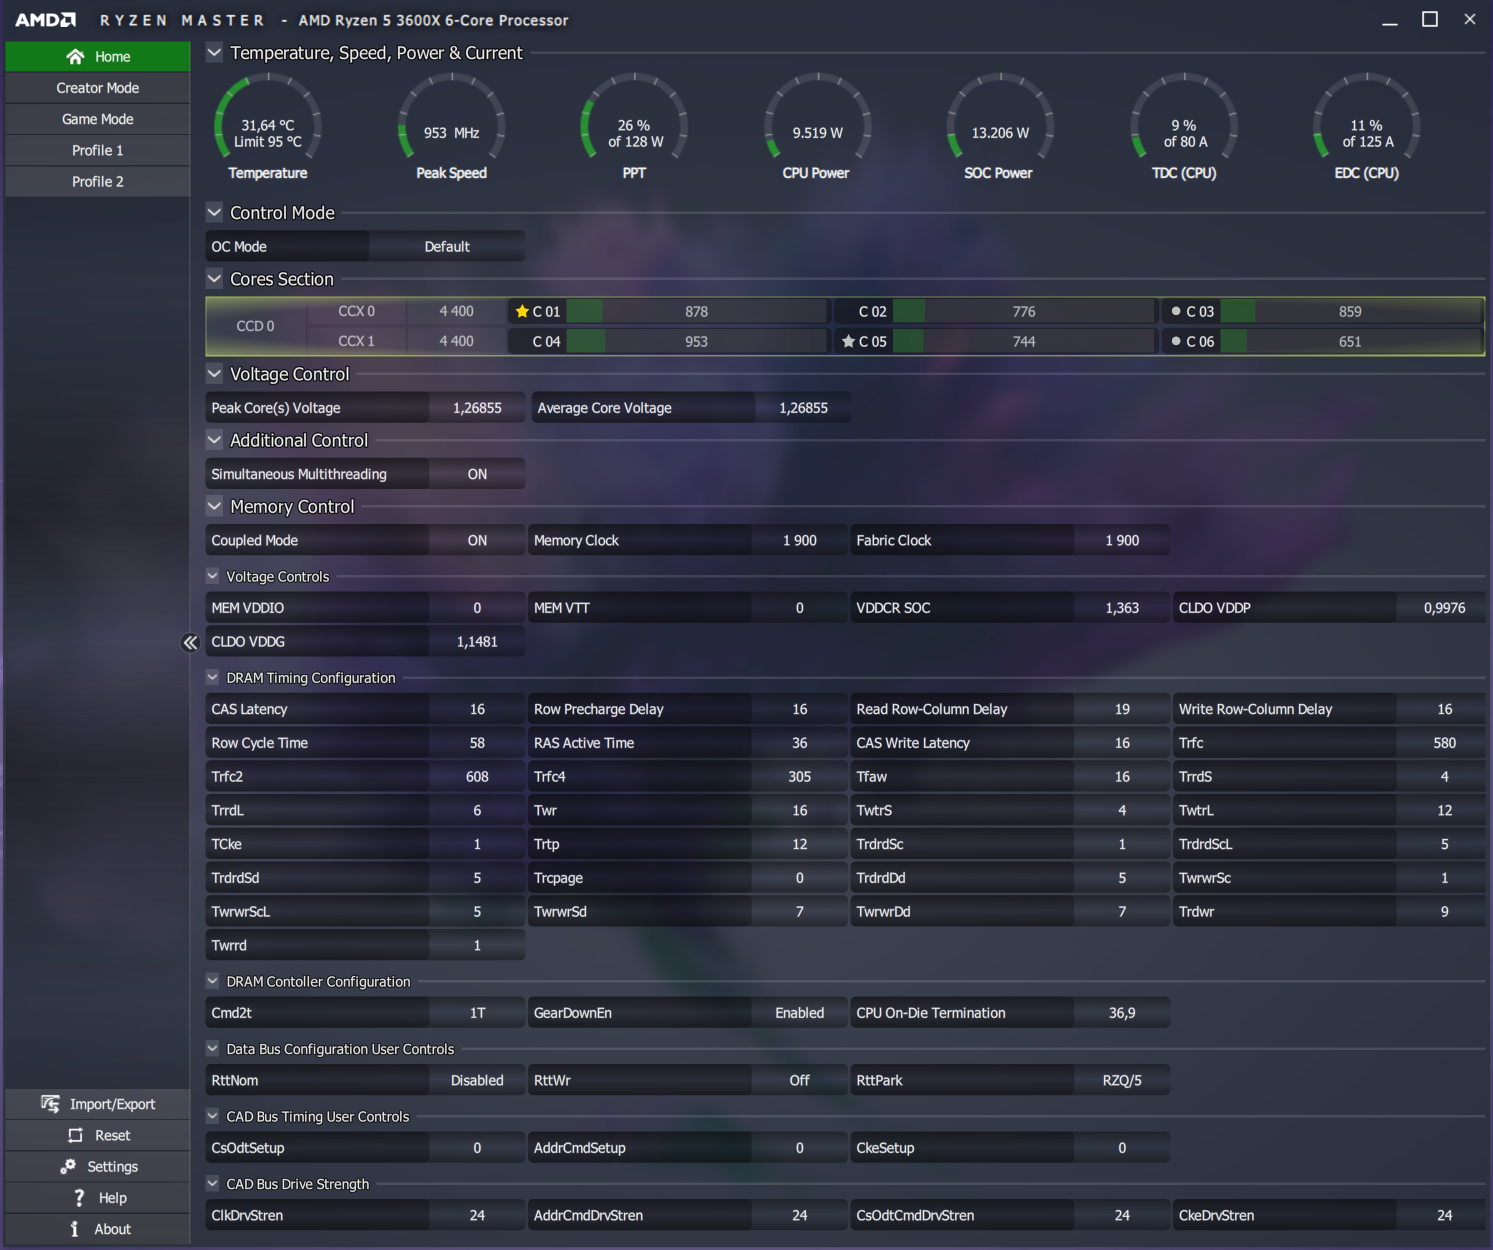Click the CCX 0 speed 4 400
1493x1250 pixels.
tap(456, 311)
